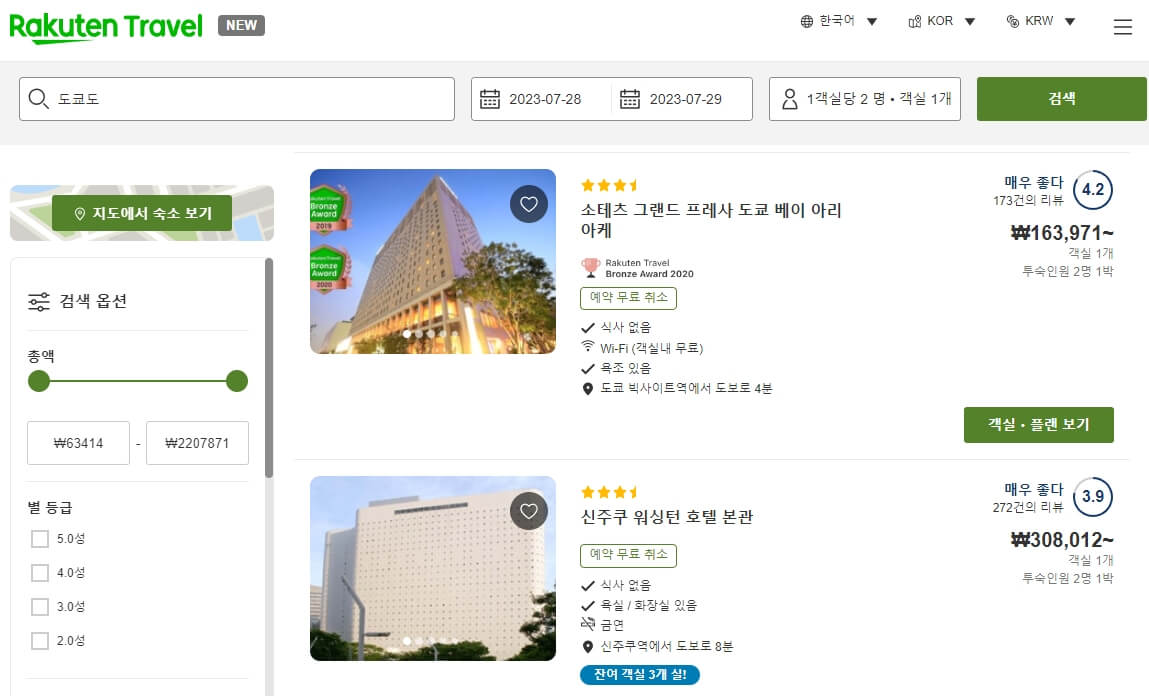This screenshot has height=696, width=1149.
Task: Tick the 4.0성 star rating checkbox
Action: tap(40, 573)
